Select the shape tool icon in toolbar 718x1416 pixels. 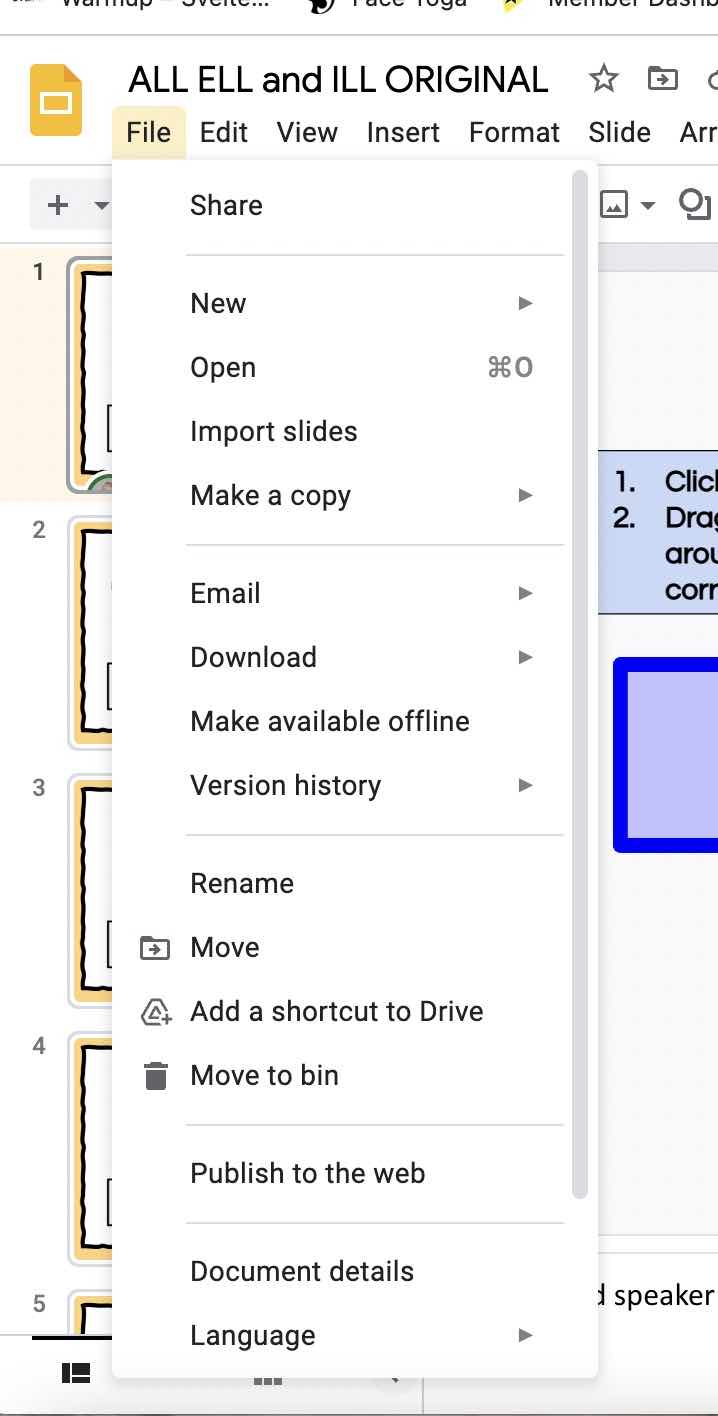pyautogui.click(x=695, y=204)
